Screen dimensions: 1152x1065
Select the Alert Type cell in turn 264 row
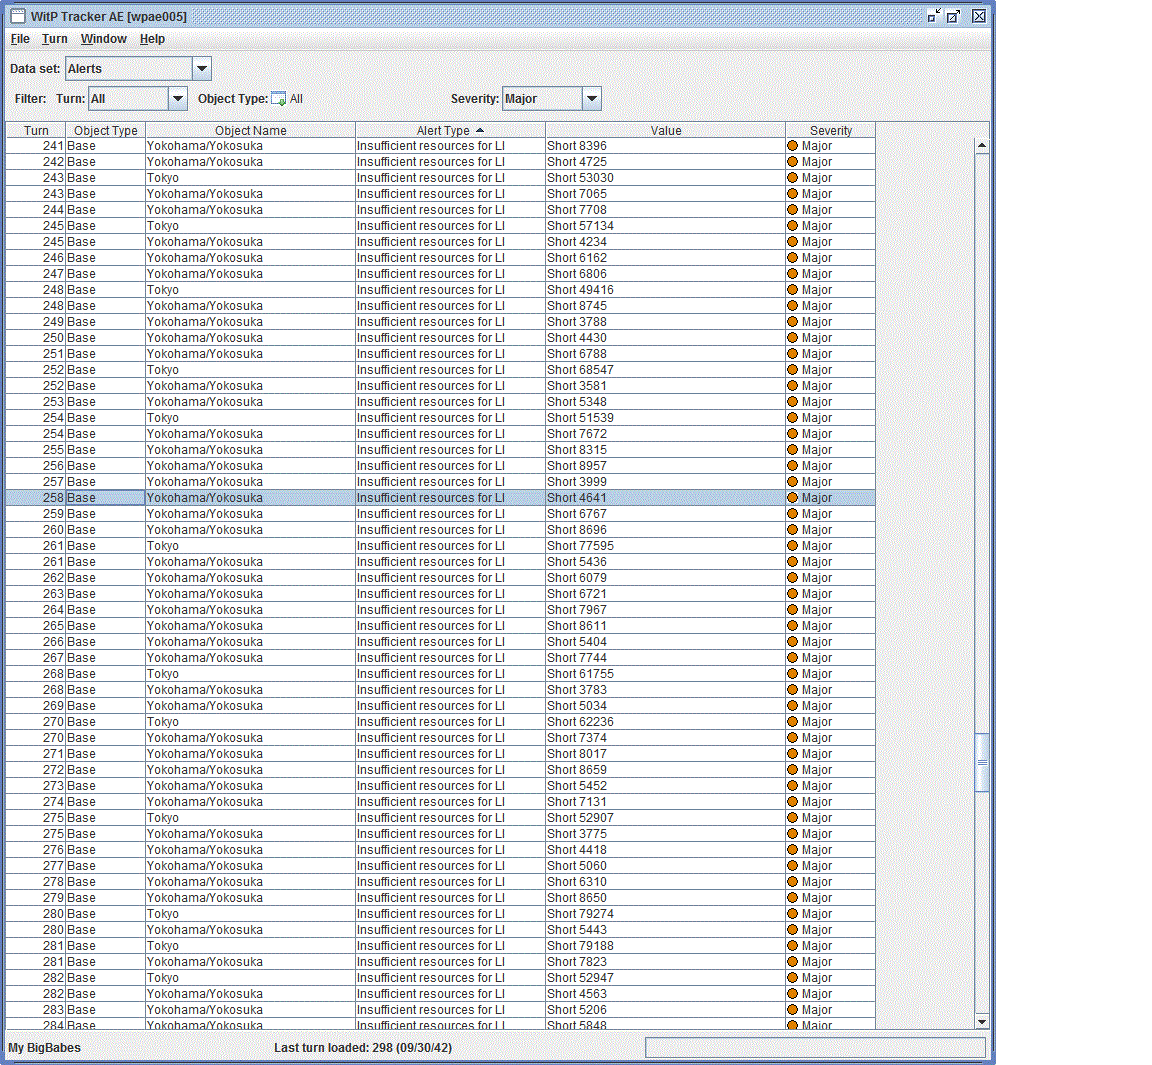tap(450, 610)
